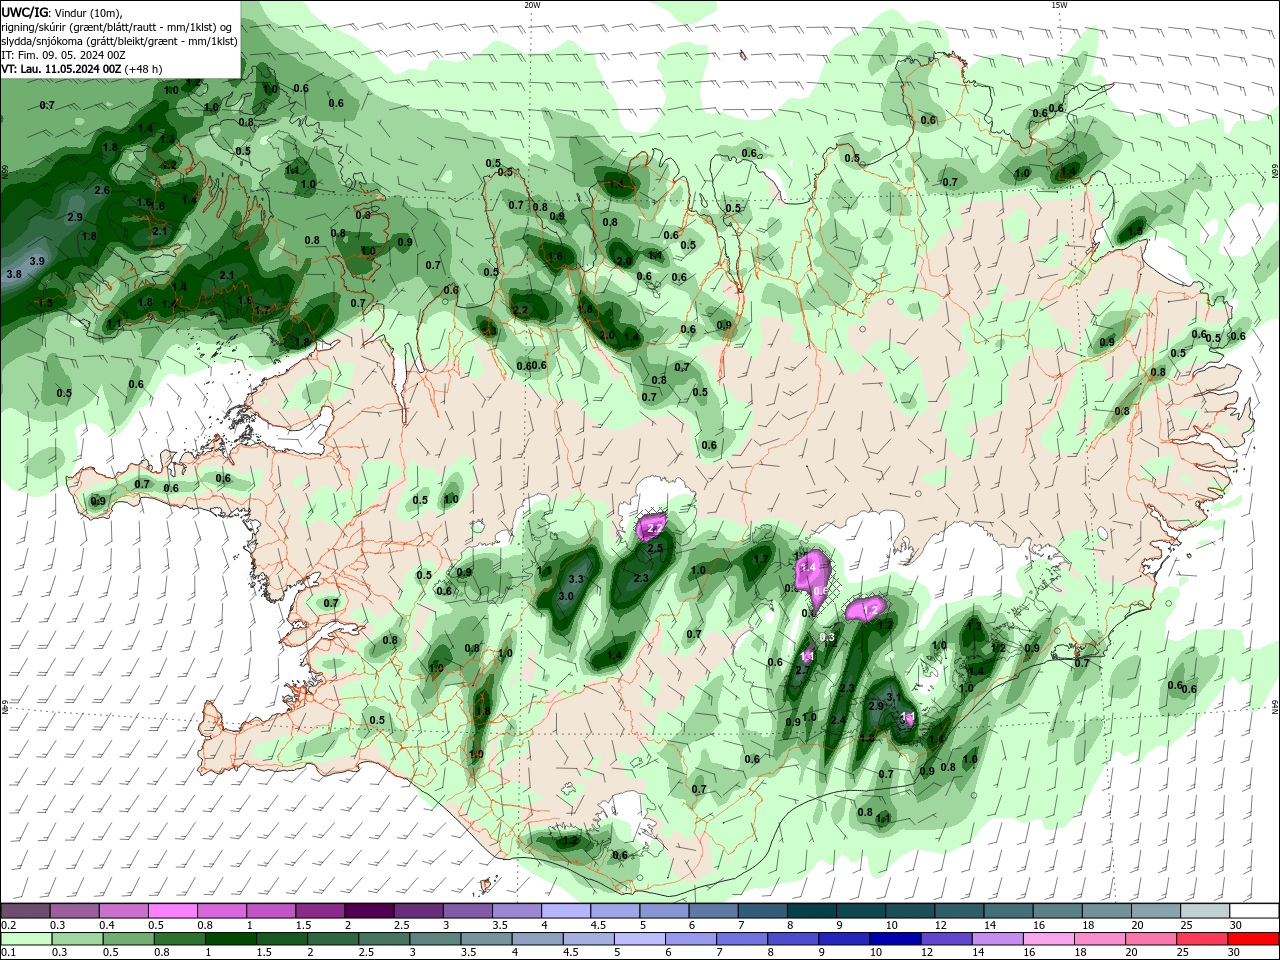1280x960 pixels.
Task: Click the line 'rigning/skúrir (grænt/blátt/rautt - mm/1klst) og'
Action: click(x=117, y=27)
